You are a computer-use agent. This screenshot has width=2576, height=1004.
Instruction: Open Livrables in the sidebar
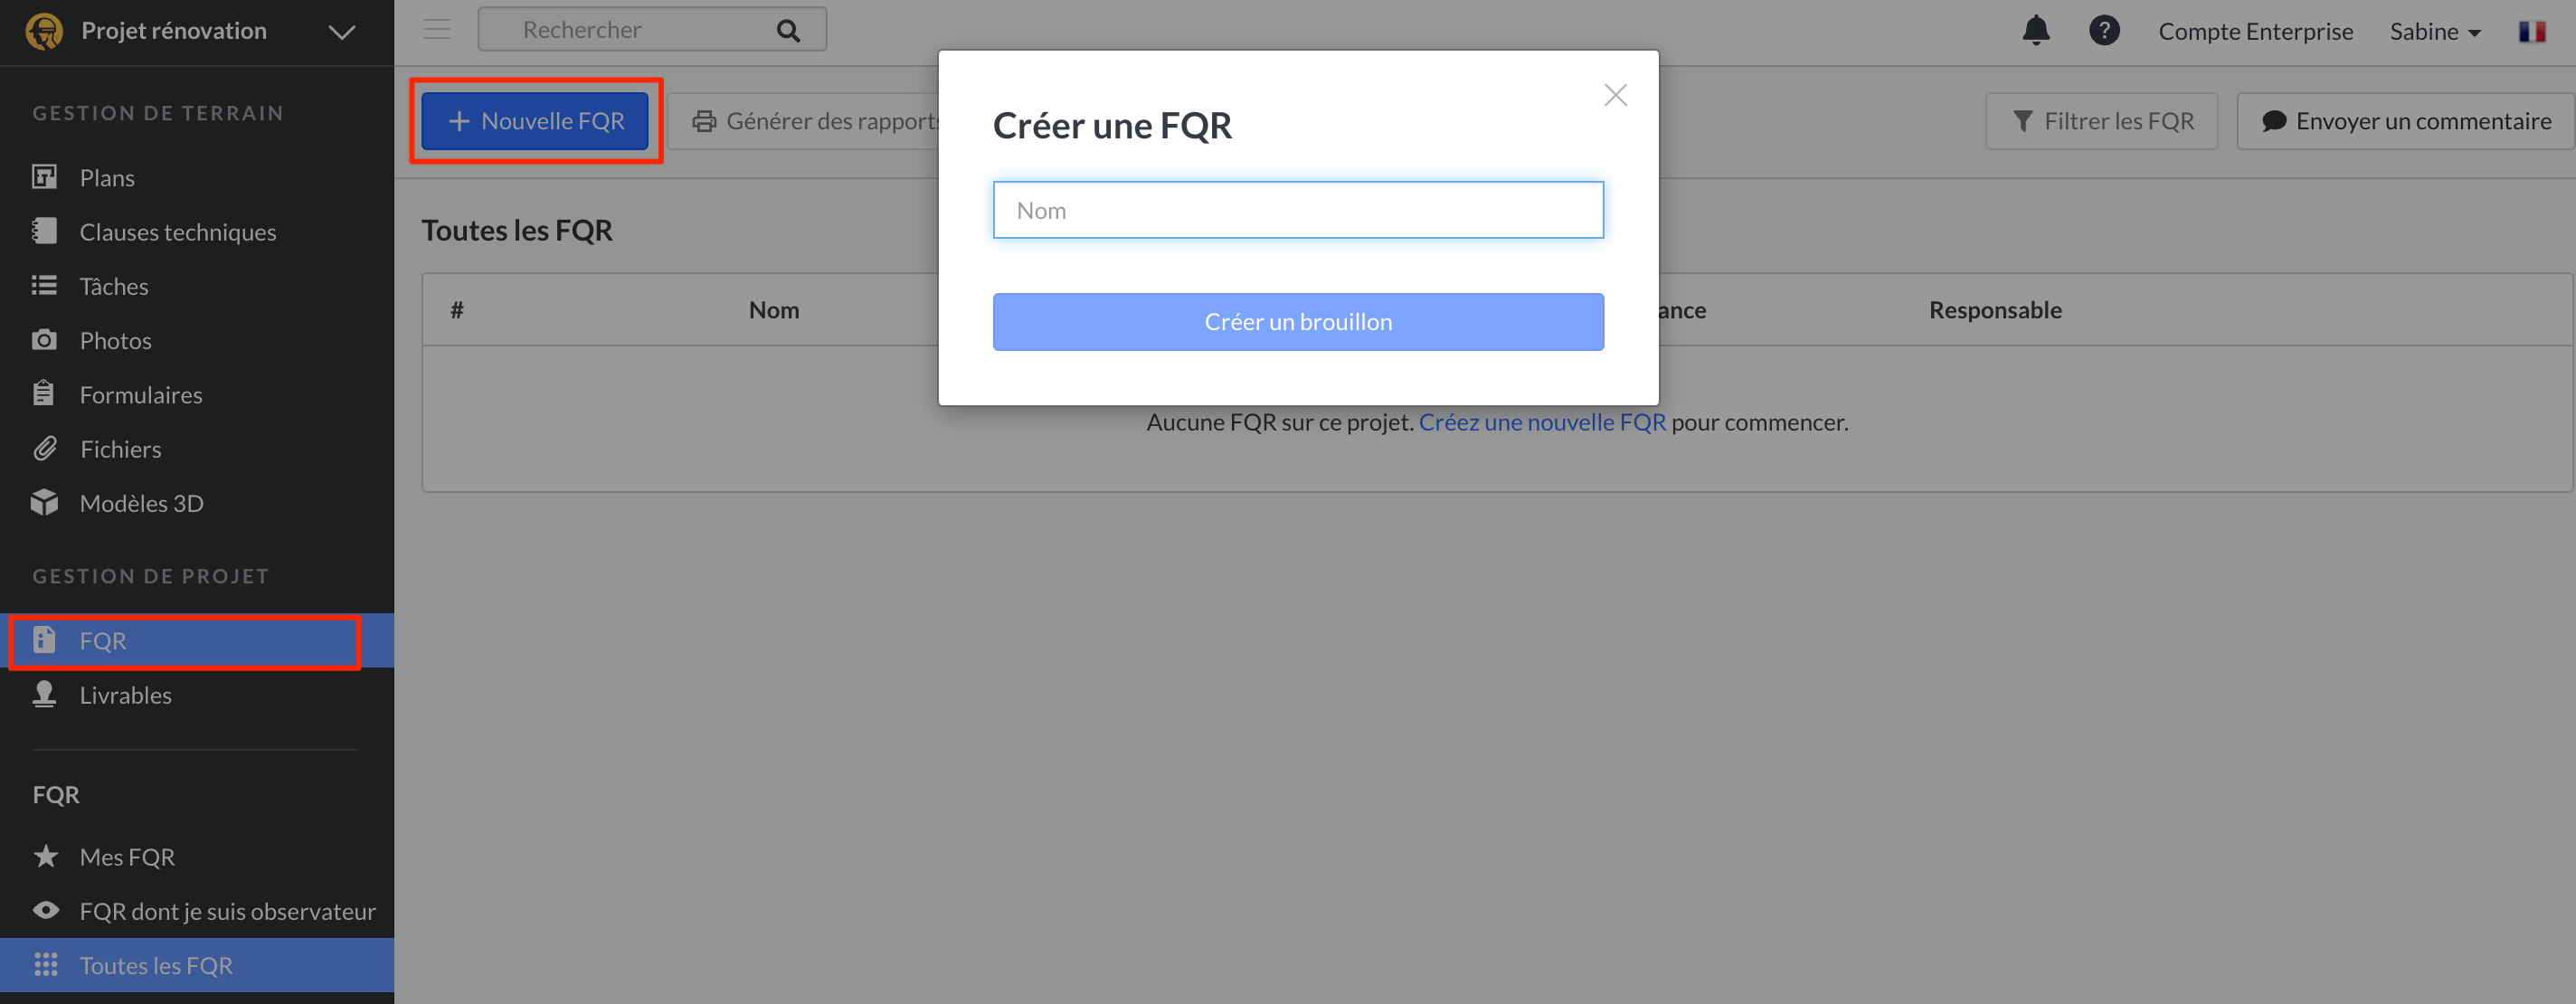[x=197, y=695]
